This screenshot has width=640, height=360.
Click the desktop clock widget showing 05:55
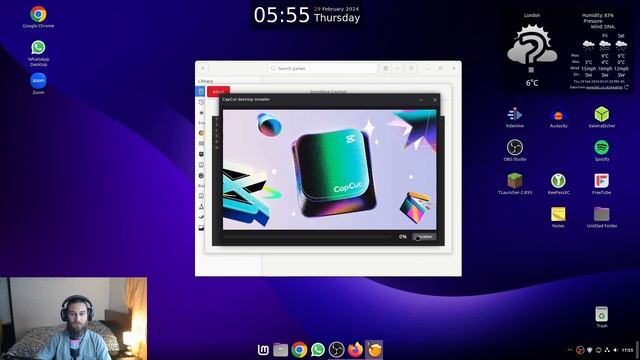pyautogui.click(x=282, y=15)
